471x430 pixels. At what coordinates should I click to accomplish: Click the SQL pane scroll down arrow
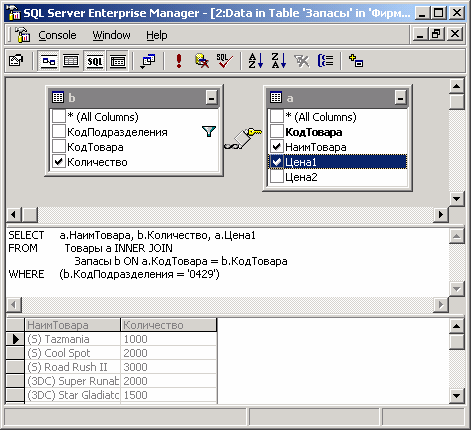456,289
